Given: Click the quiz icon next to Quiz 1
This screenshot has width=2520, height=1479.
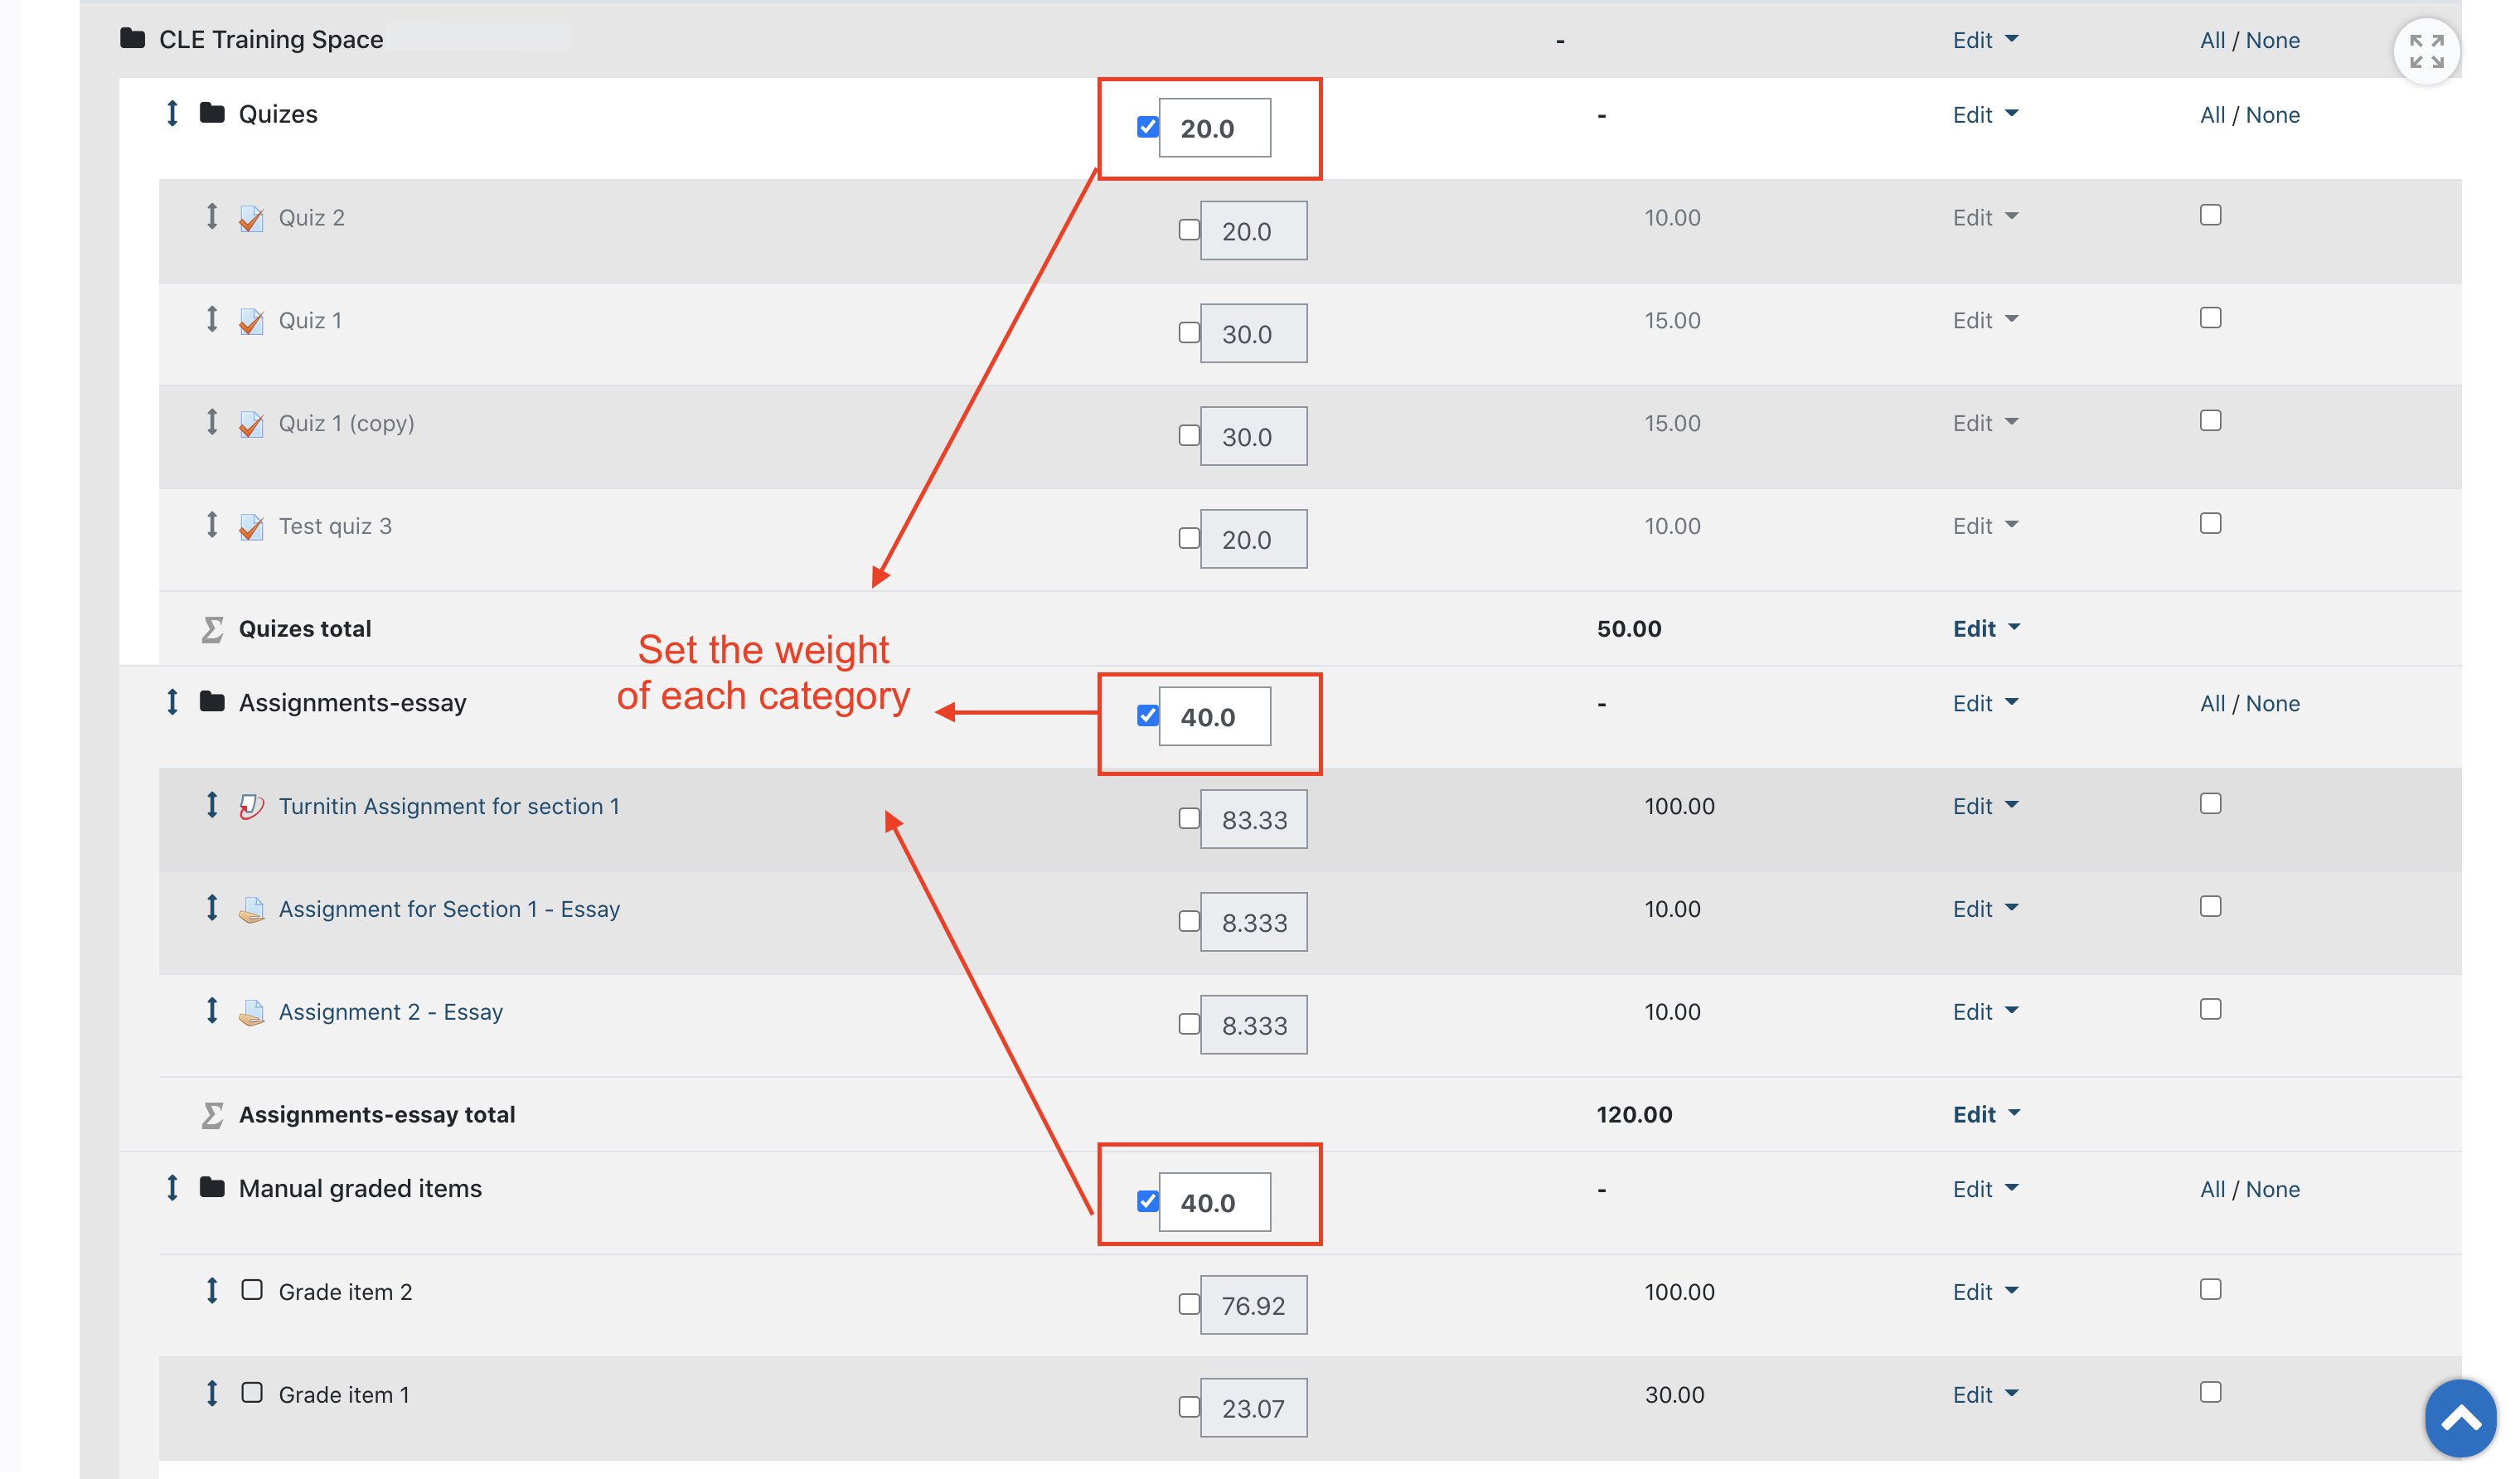Looking at the screenshot, I should tap(251, 321).
